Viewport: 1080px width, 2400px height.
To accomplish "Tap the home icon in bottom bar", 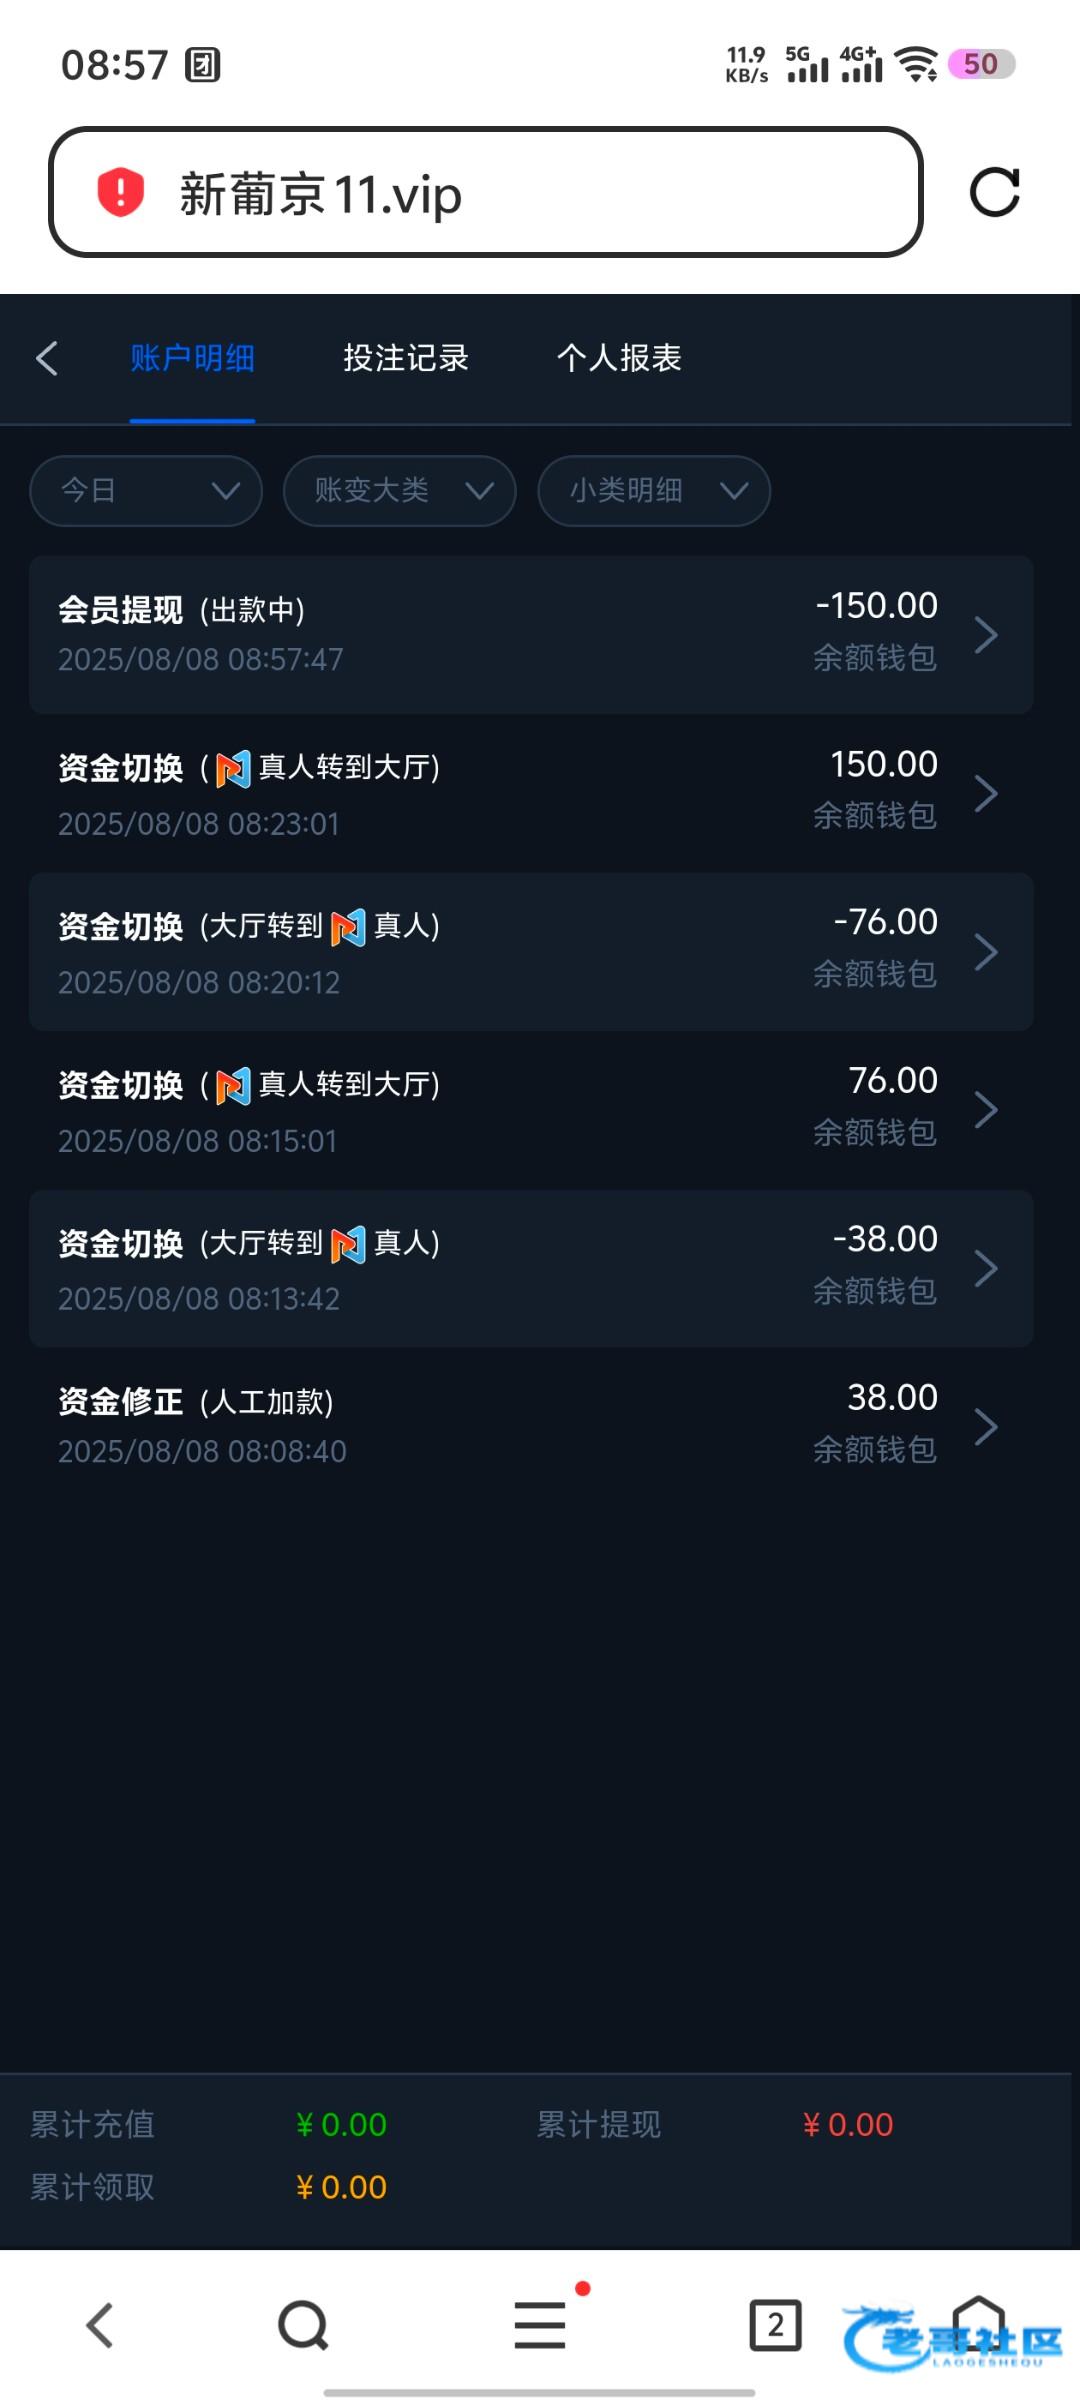I will [x=978, y=2322].
